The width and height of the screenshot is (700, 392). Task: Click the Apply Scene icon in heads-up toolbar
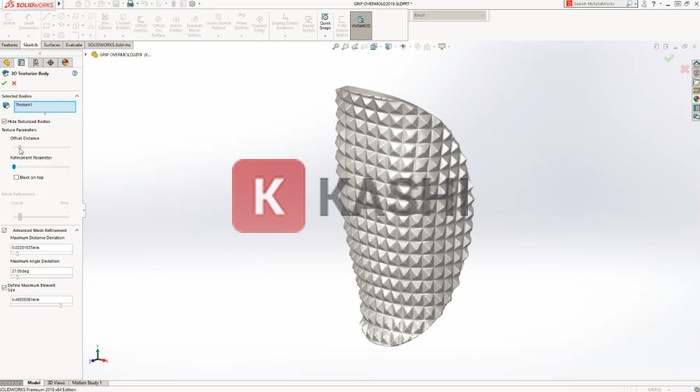click(427, 46)
